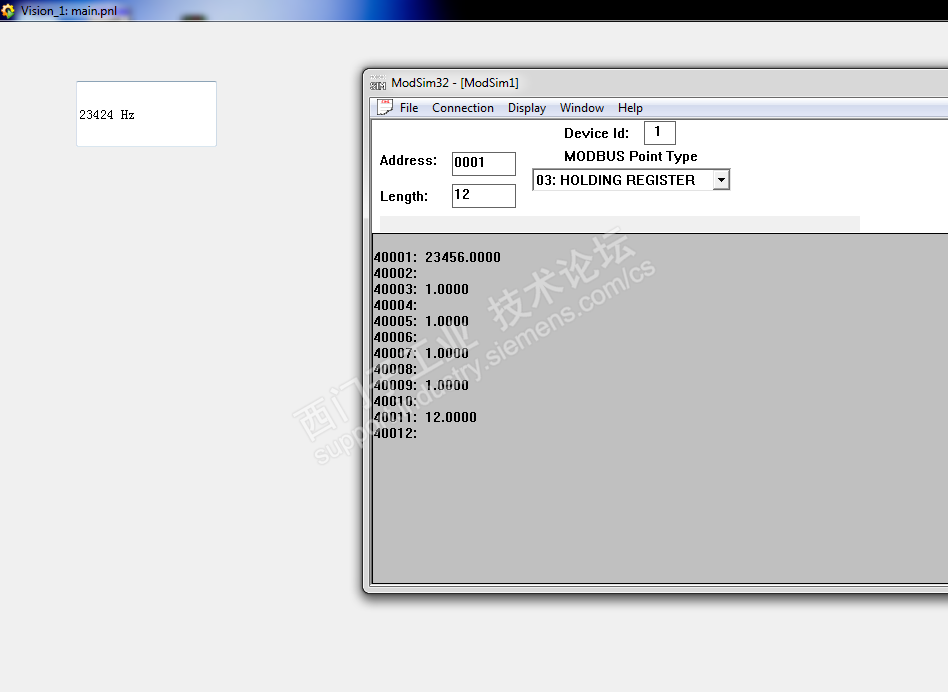Open the Display menu
The image size is (948, 692).
[527, 108]
